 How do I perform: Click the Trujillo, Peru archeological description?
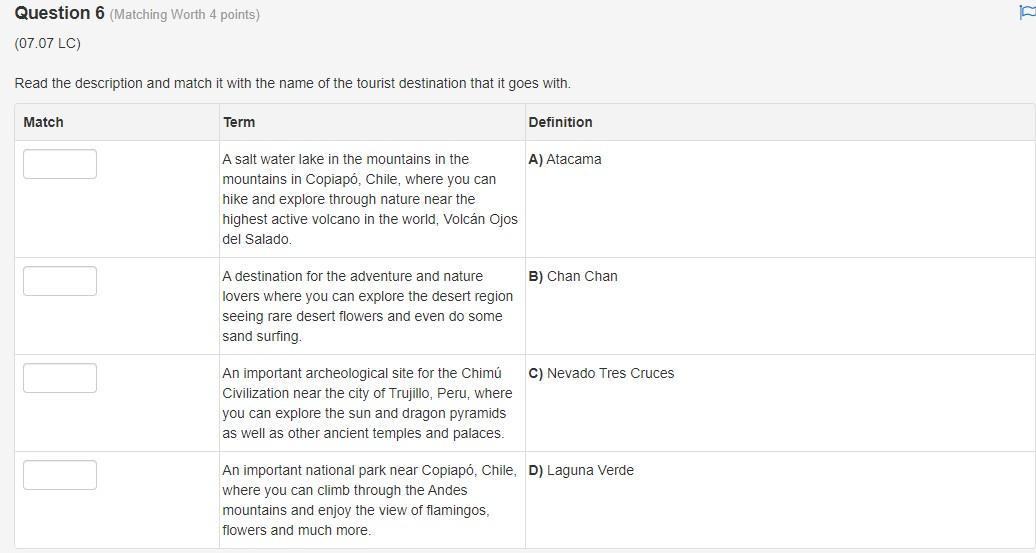tap(367, 403)
